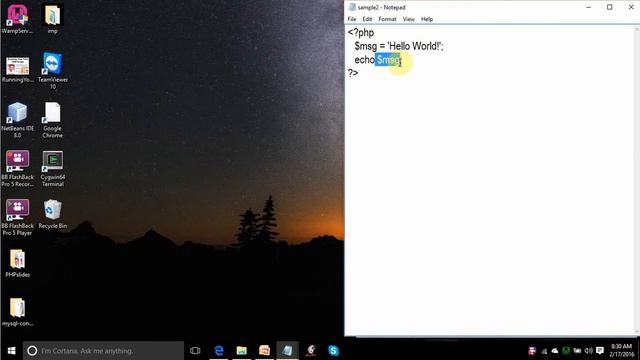Click the highlighted '$msg' selection in Notepad
The image size is (640, 360).
click(388, 60)
